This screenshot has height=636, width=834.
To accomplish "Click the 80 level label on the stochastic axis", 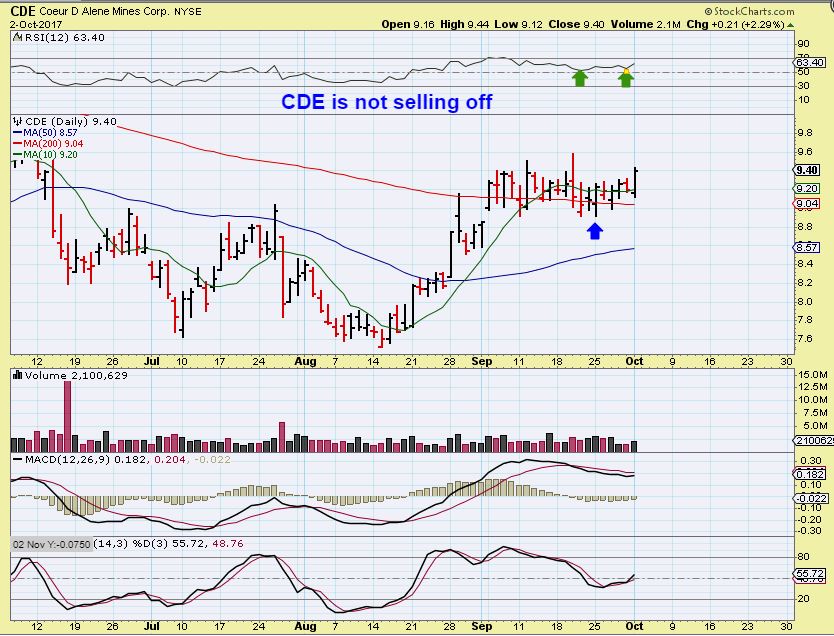I will [x=803, y=557].
